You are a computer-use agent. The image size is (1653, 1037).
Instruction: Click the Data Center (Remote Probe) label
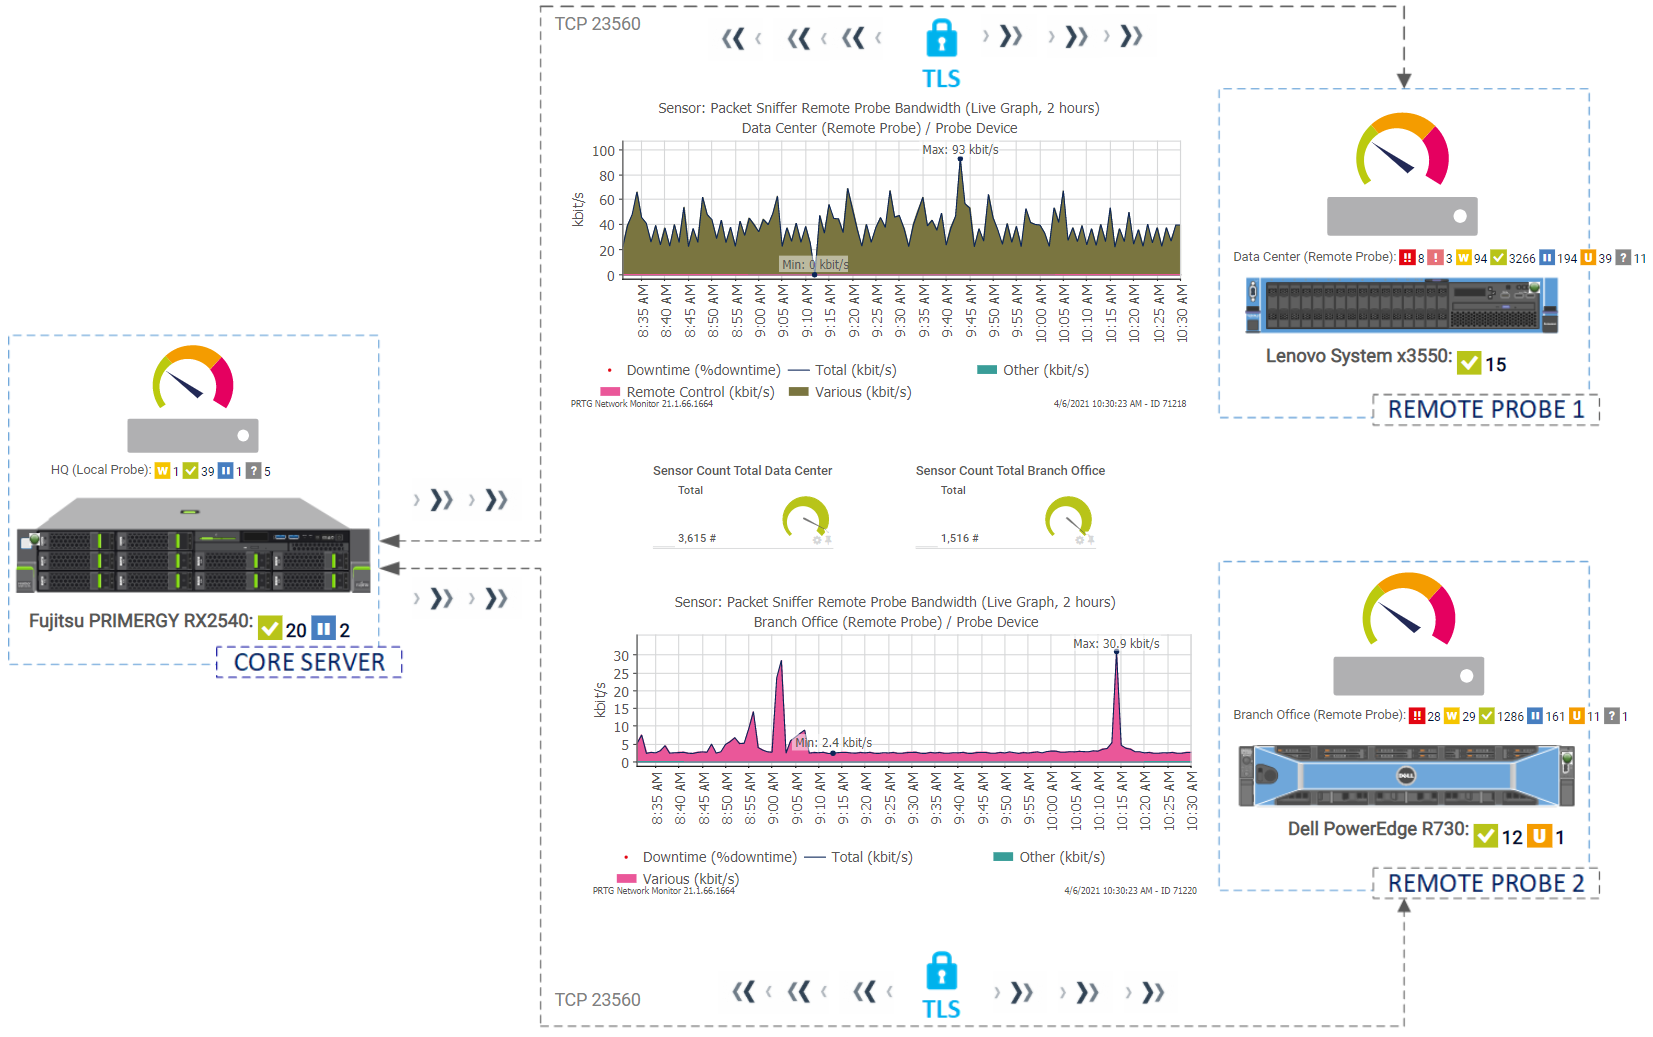tap(1313, 257)
